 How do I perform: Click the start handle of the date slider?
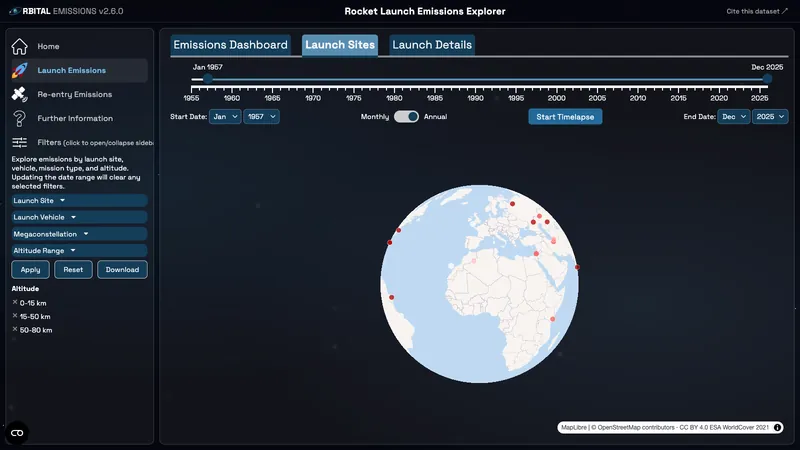point(208,79)
